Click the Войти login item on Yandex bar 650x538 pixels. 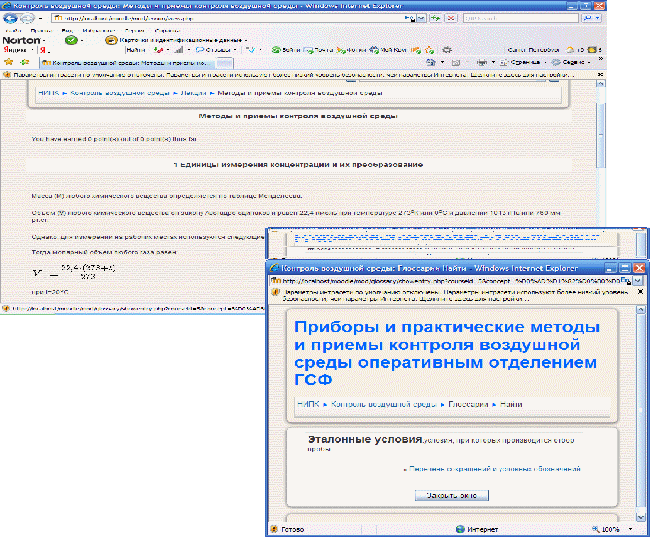pos(286,50)
